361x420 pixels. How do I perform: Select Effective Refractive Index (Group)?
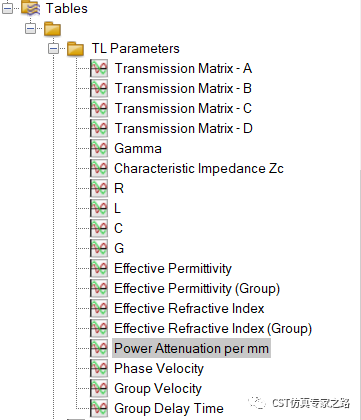(213, 328)
